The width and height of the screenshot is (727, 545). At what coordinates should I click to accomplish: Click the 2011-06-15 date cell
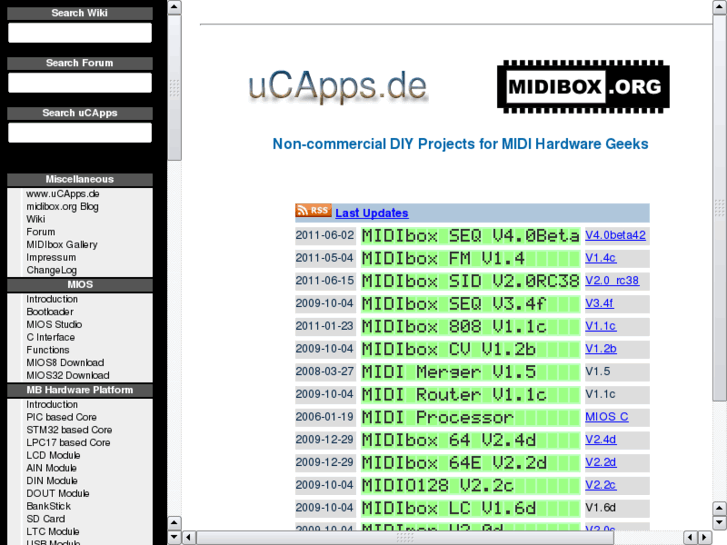[x=325, y=281]
